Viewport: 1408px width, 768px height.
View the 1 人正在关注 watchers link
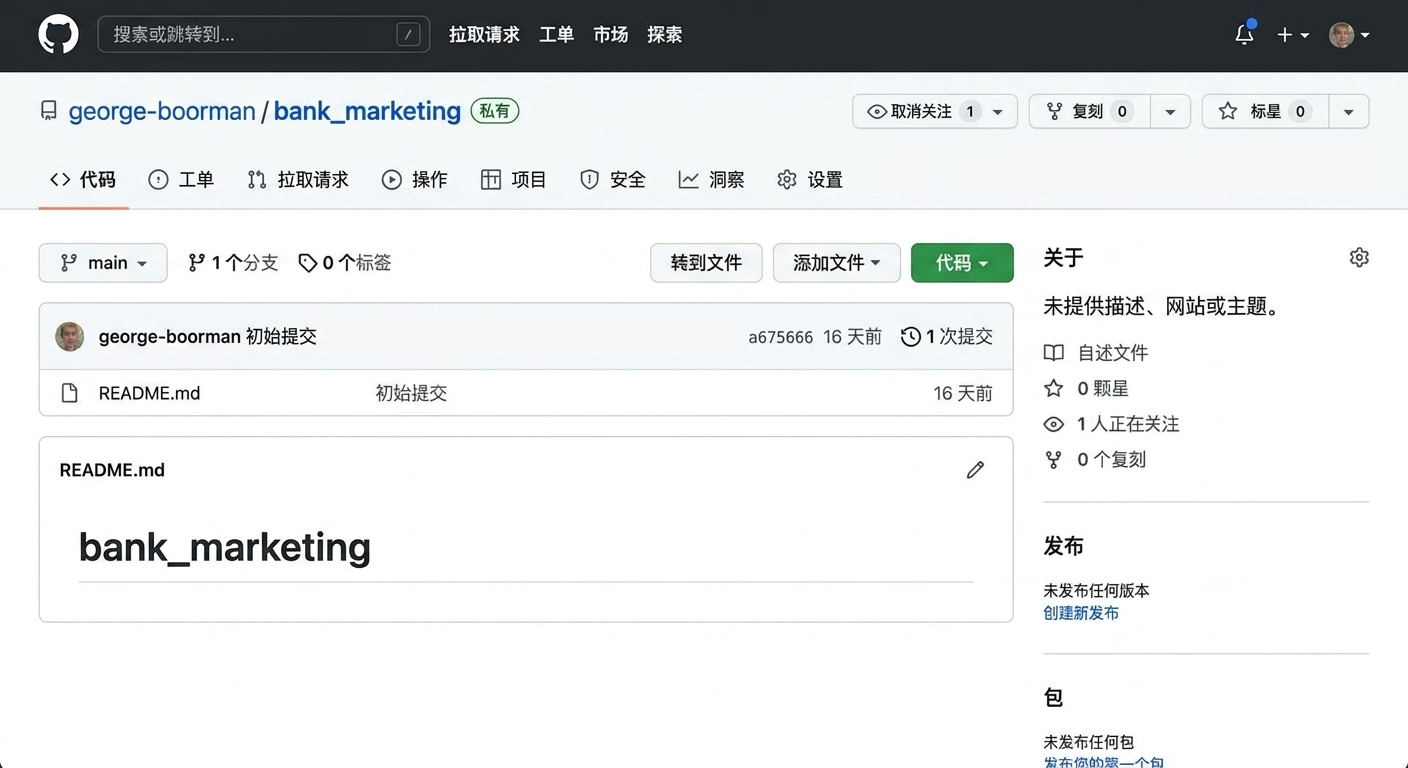tap(1111, 424)
